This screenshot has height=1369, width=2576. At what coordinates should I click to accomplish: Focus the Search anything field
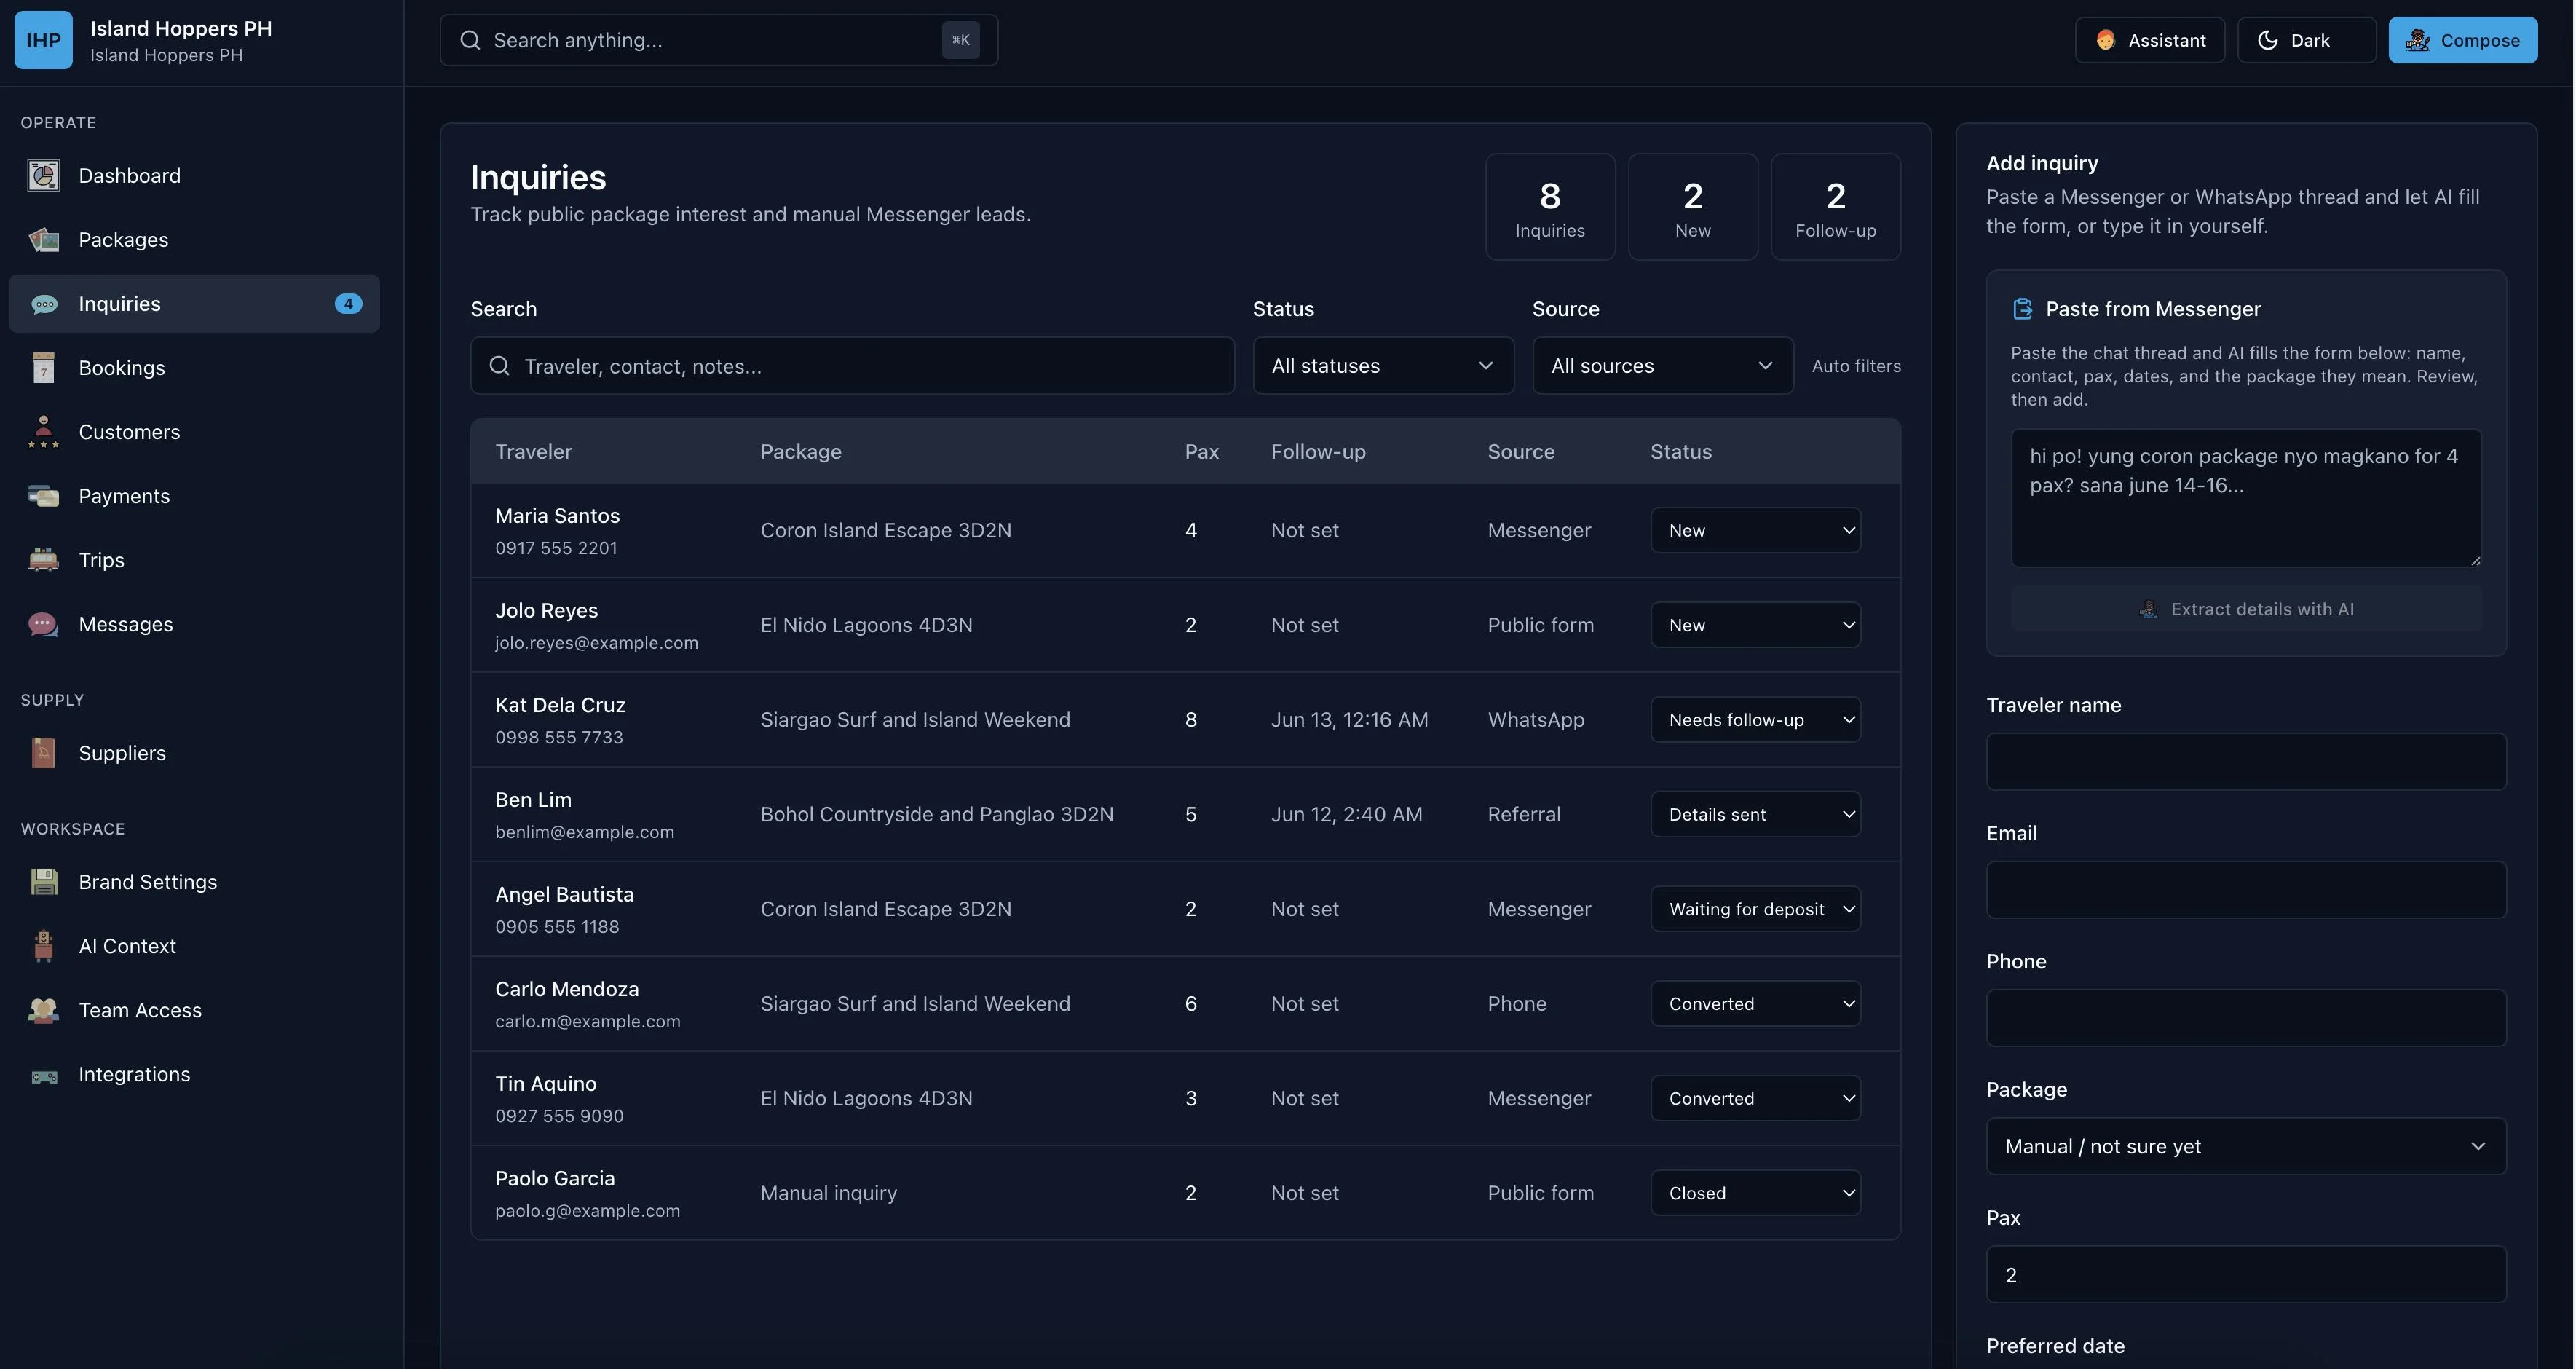click(718, 40)
